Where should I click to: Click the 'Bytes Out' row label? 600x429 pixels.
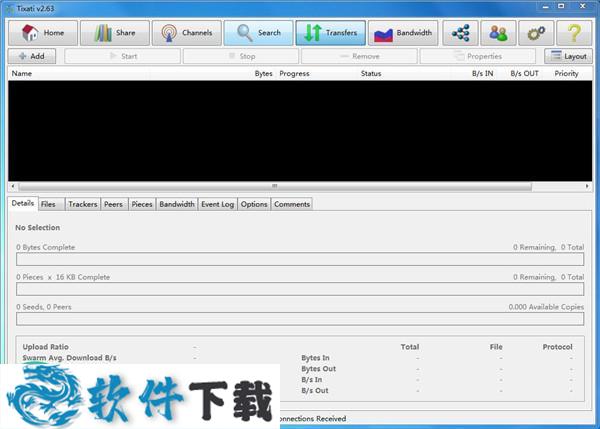(x=318, y=369)
